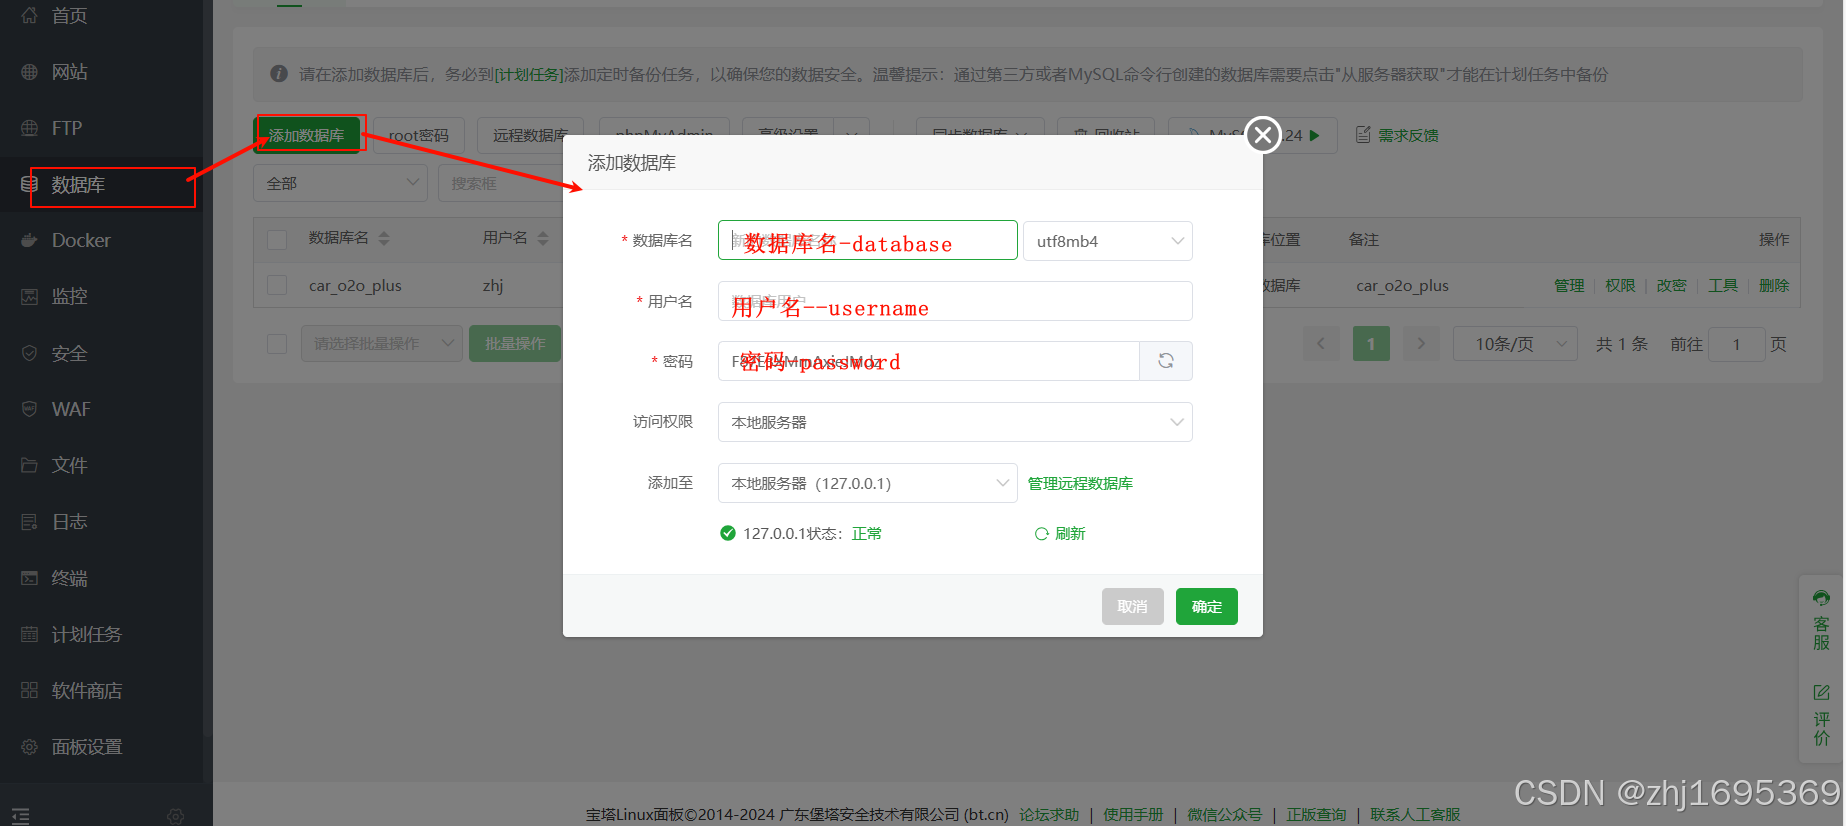1846x826 pixels.
Task: Click the 计划任务 schedule icon in sidebar
Action: [30, 634]
